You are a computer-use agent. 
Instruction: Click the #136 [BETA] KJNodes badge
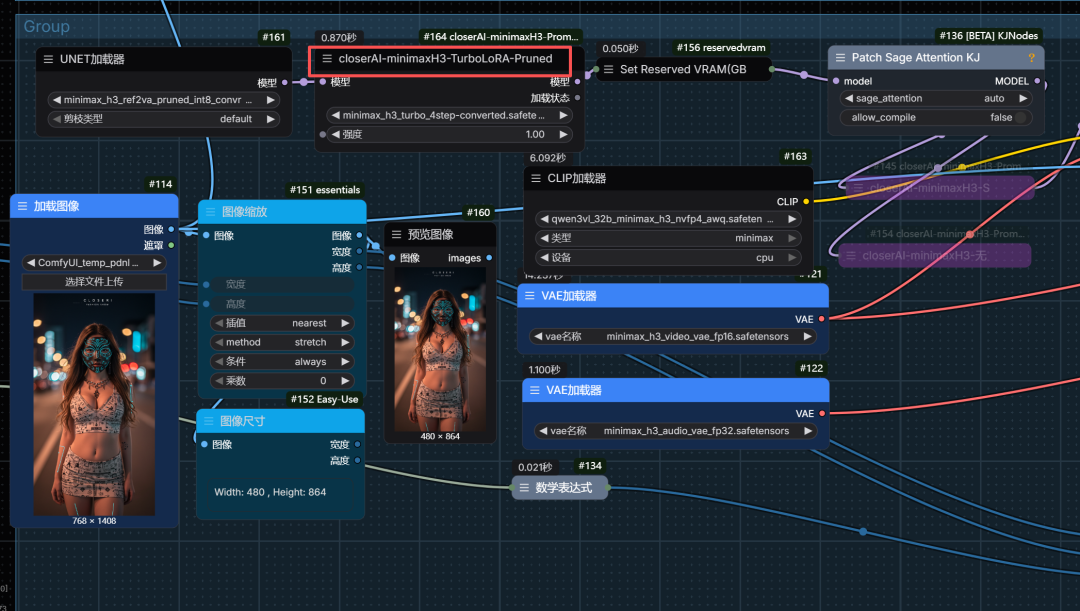coord(988,36)
